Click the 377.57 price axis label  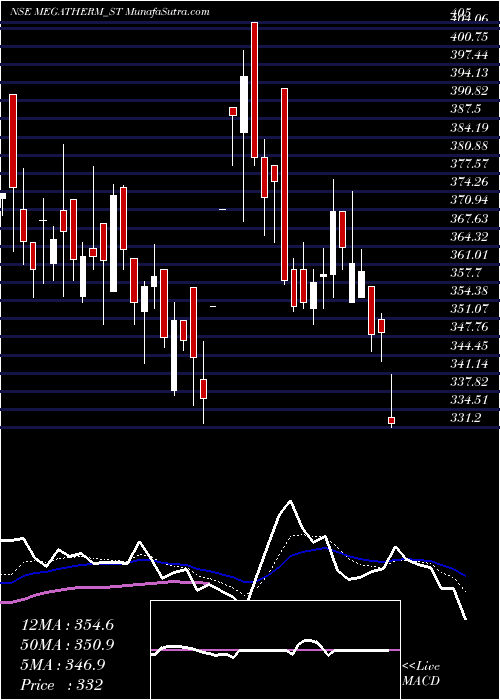(x=469, y=164)
